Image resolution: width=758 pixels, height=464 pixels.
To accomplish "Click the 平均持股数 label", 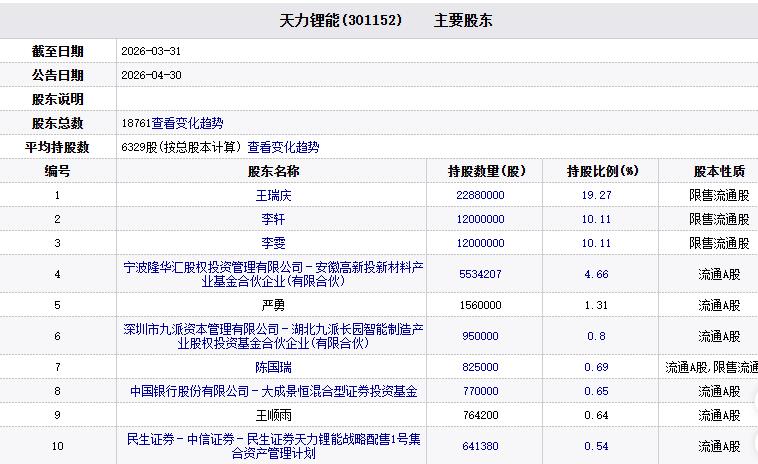I will (58, 147).
